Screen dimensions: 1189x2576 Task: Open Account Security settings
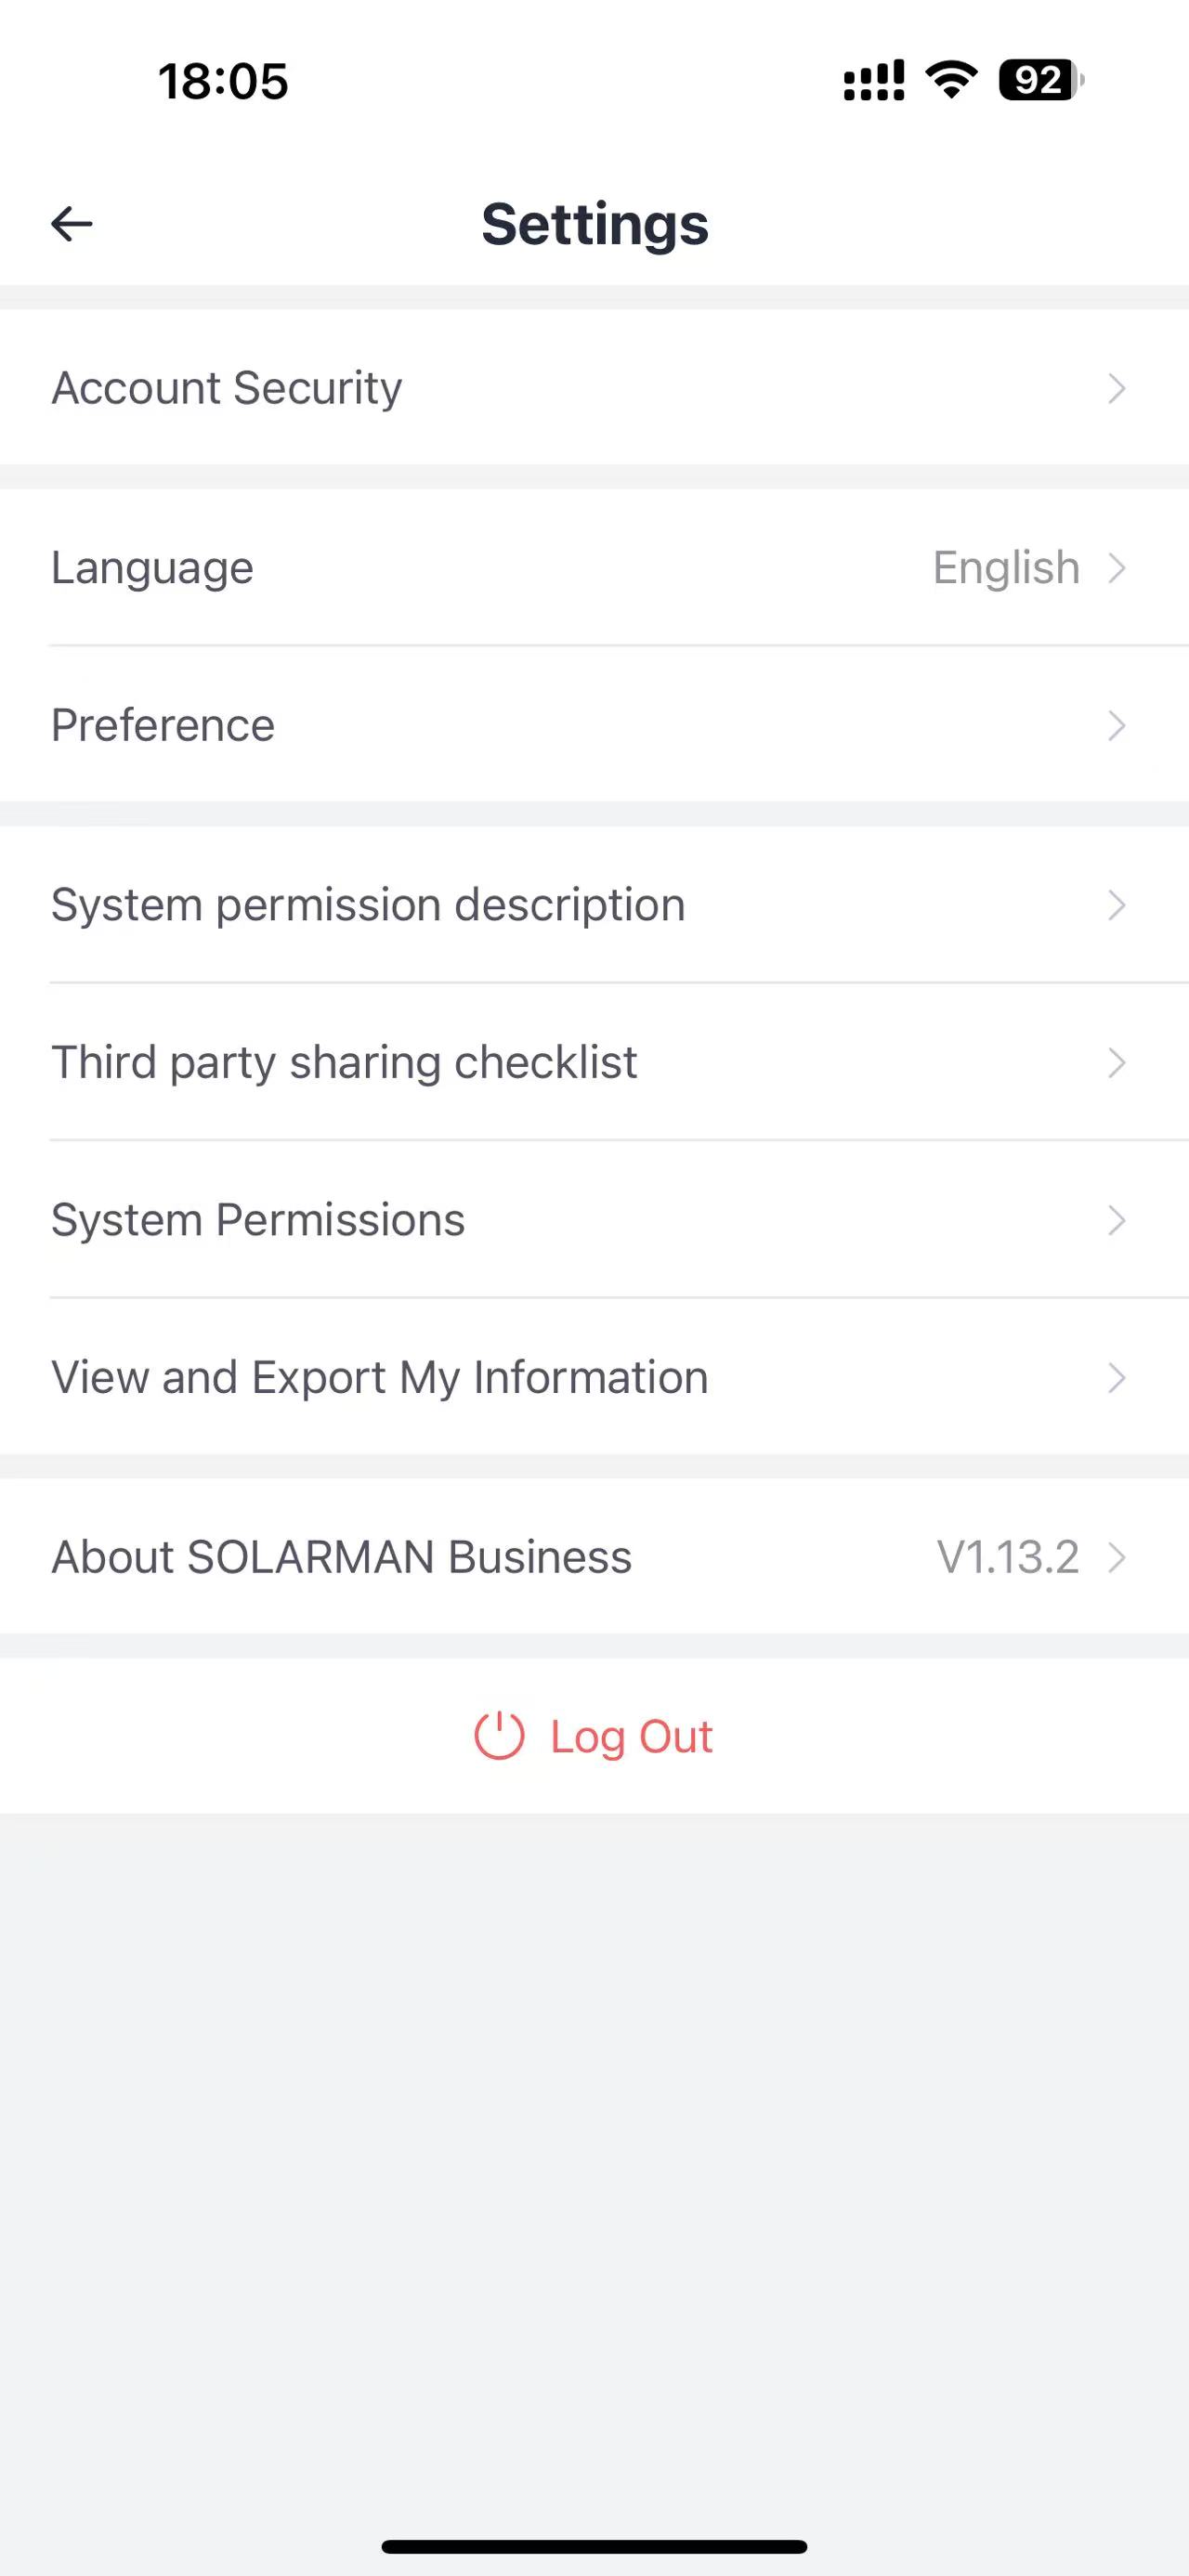tap(227, 388)
